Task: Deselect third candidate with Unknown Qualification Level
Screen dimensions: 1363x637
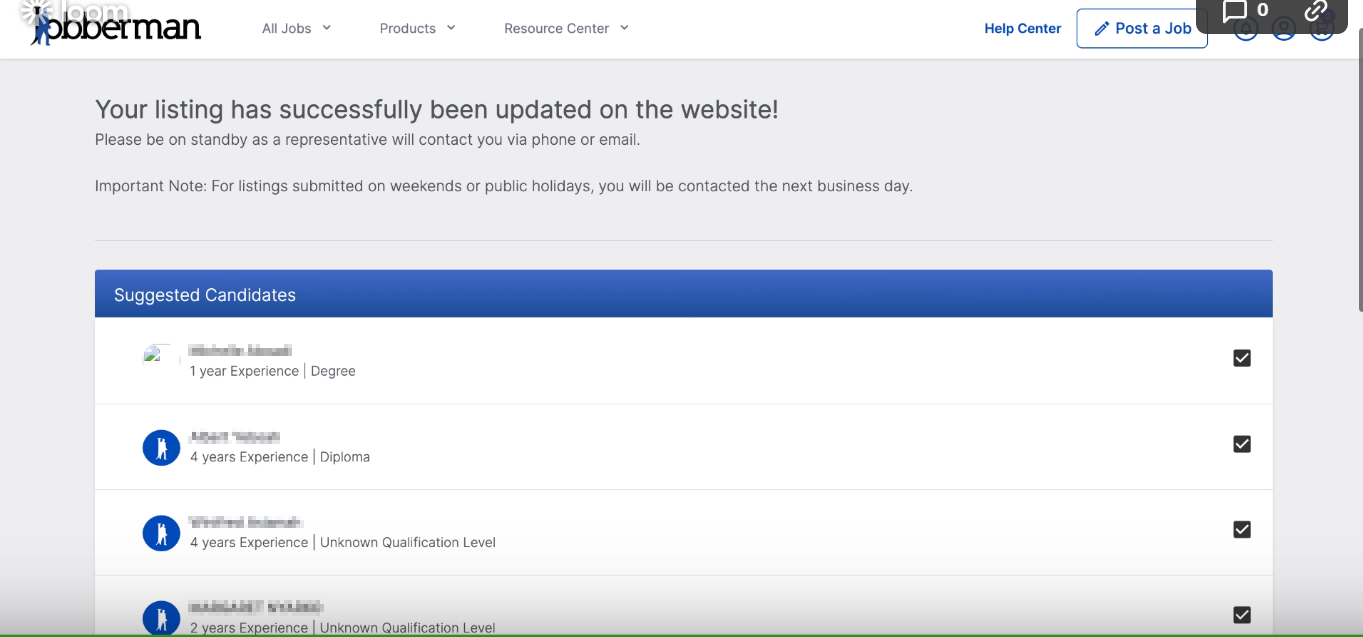Action: pyautogui.click(x=1242, y=530)
